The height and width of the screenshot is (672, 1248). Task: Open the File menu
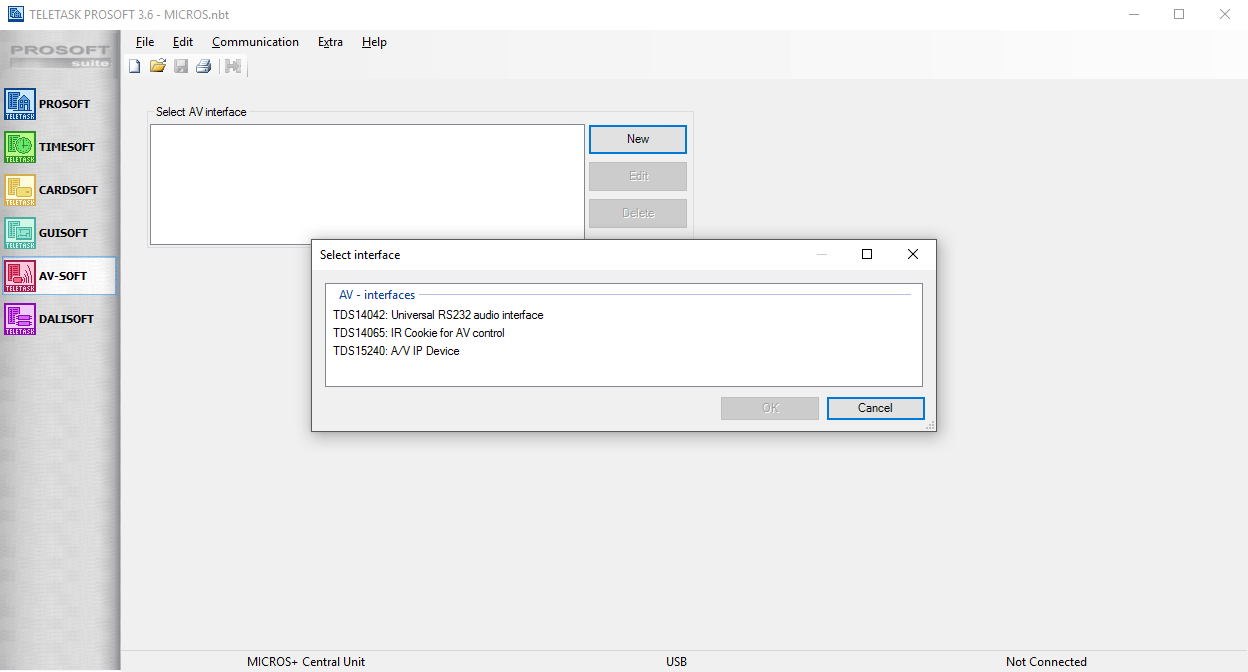tap(145, 42)
